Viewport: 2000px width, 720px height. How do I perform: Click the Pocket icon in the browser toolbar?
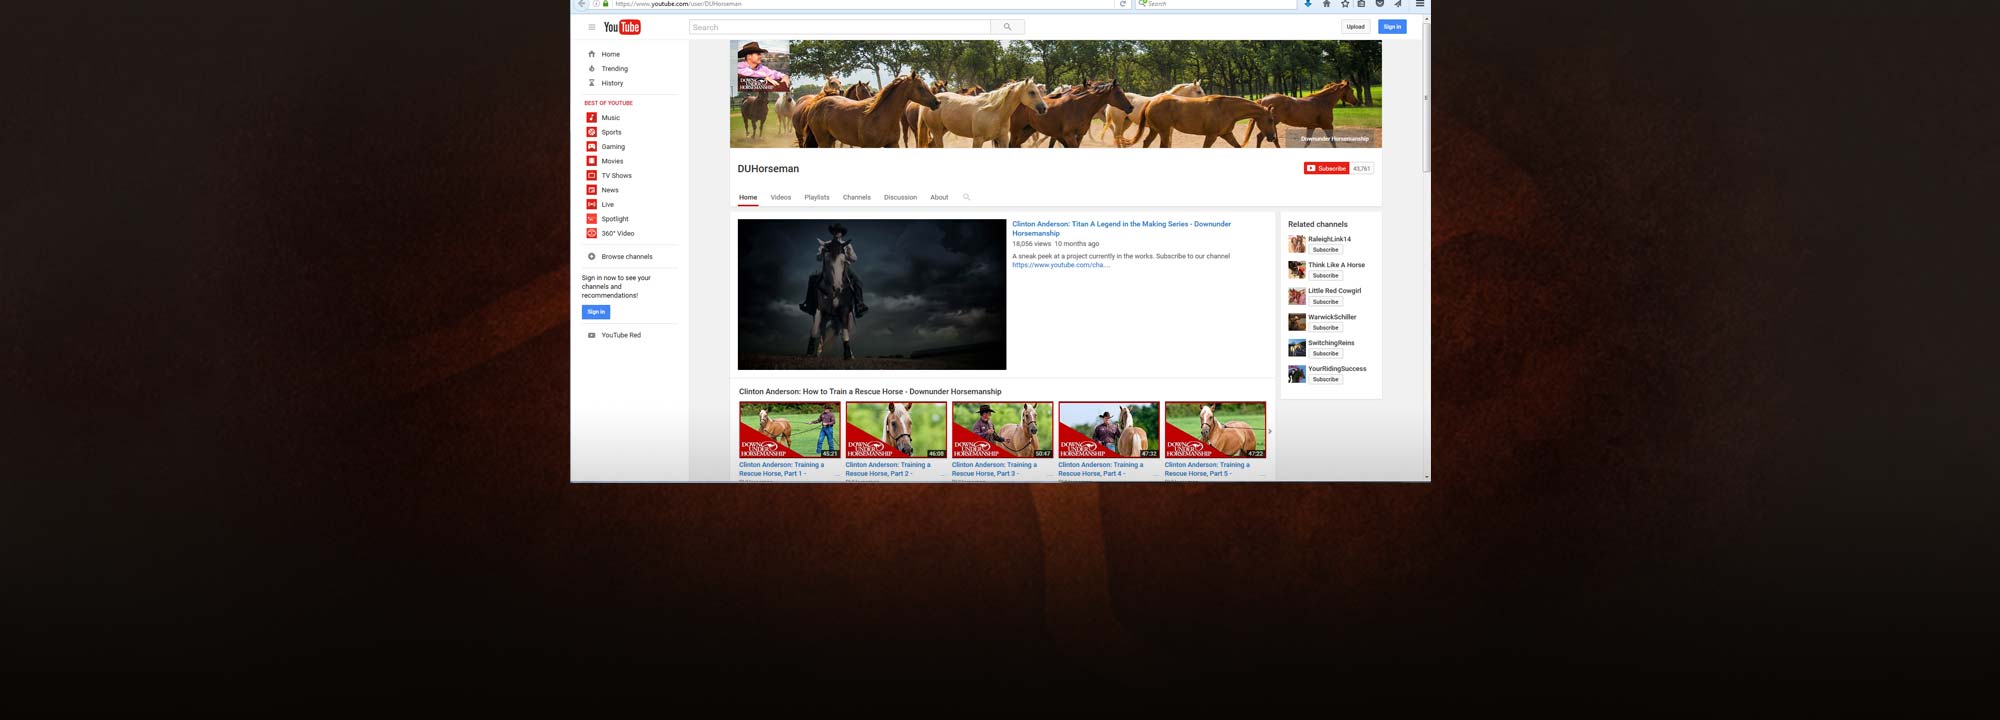click(x=1379, y=4)
